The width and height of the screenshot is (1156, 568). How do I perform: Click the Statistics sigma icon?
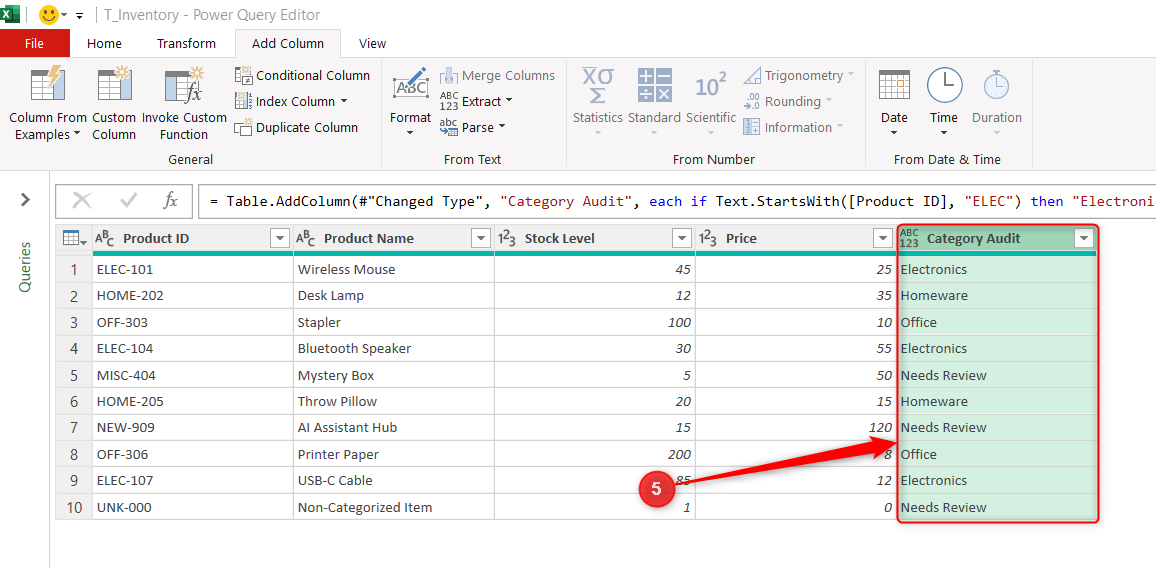pos(598,86)
